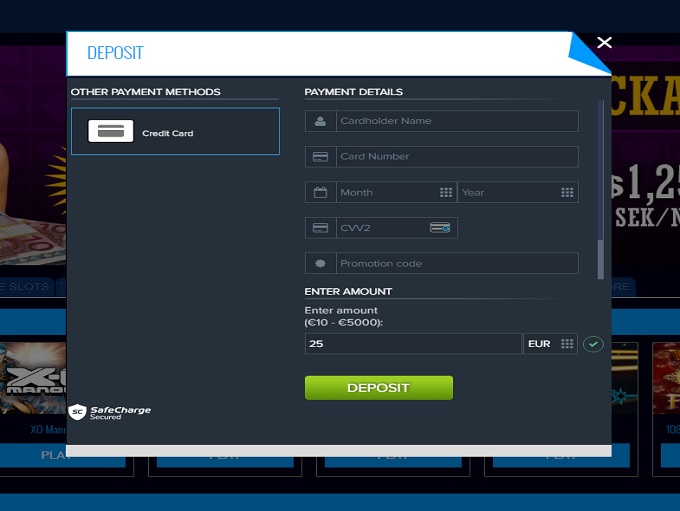Click the CVV2 input field
The height and width of the screenshot is (511, 680).
tap(382, 228)
